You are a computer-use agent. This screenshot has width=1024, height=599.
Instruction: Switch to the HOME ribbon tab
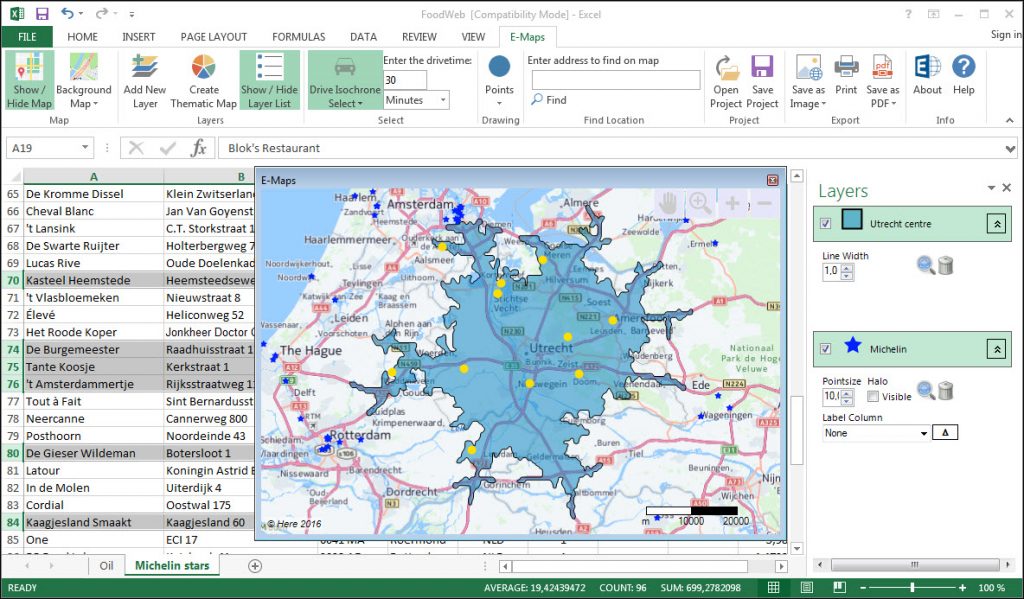[x=82, y=37]
